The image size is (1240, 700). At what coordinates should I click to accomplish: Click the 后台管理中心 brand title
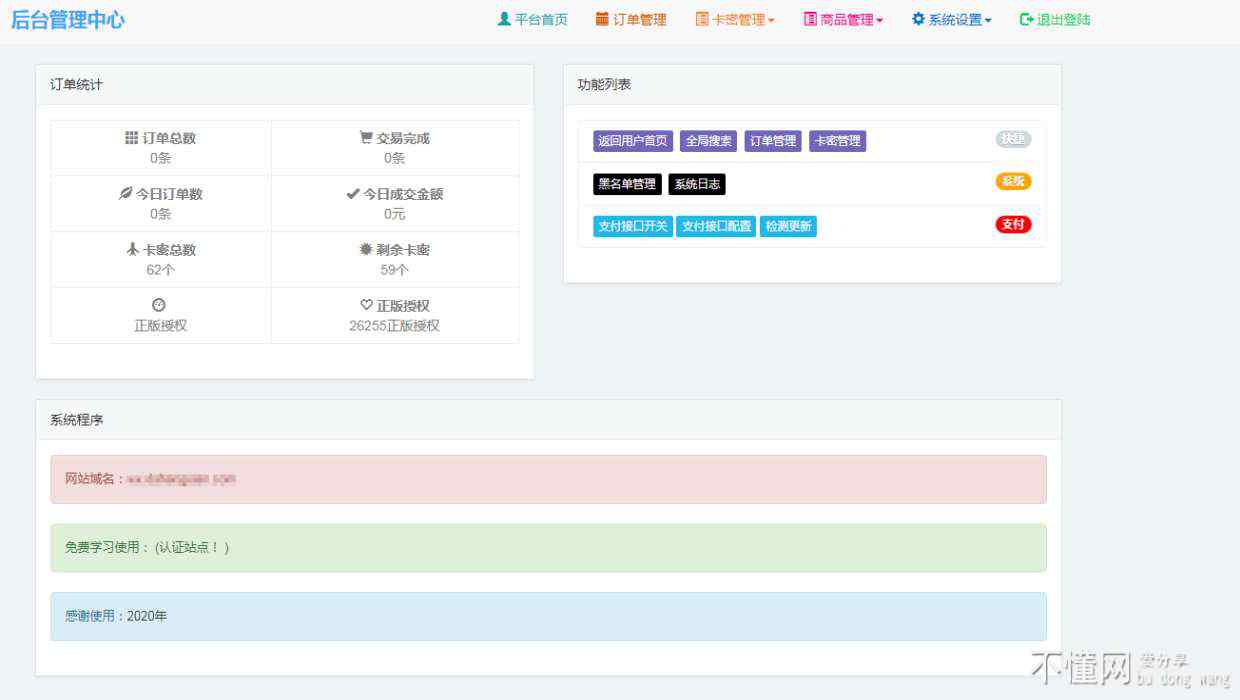(68, 19)
